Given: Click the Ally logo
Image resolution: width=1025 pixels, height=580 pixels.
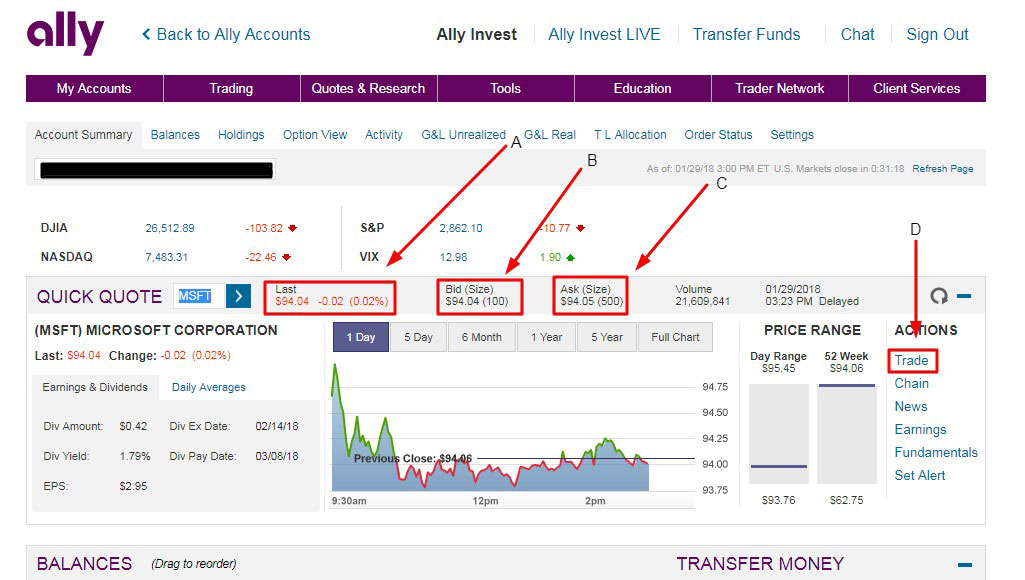Looking at the screenshot, I should click(x=65, y=34).
